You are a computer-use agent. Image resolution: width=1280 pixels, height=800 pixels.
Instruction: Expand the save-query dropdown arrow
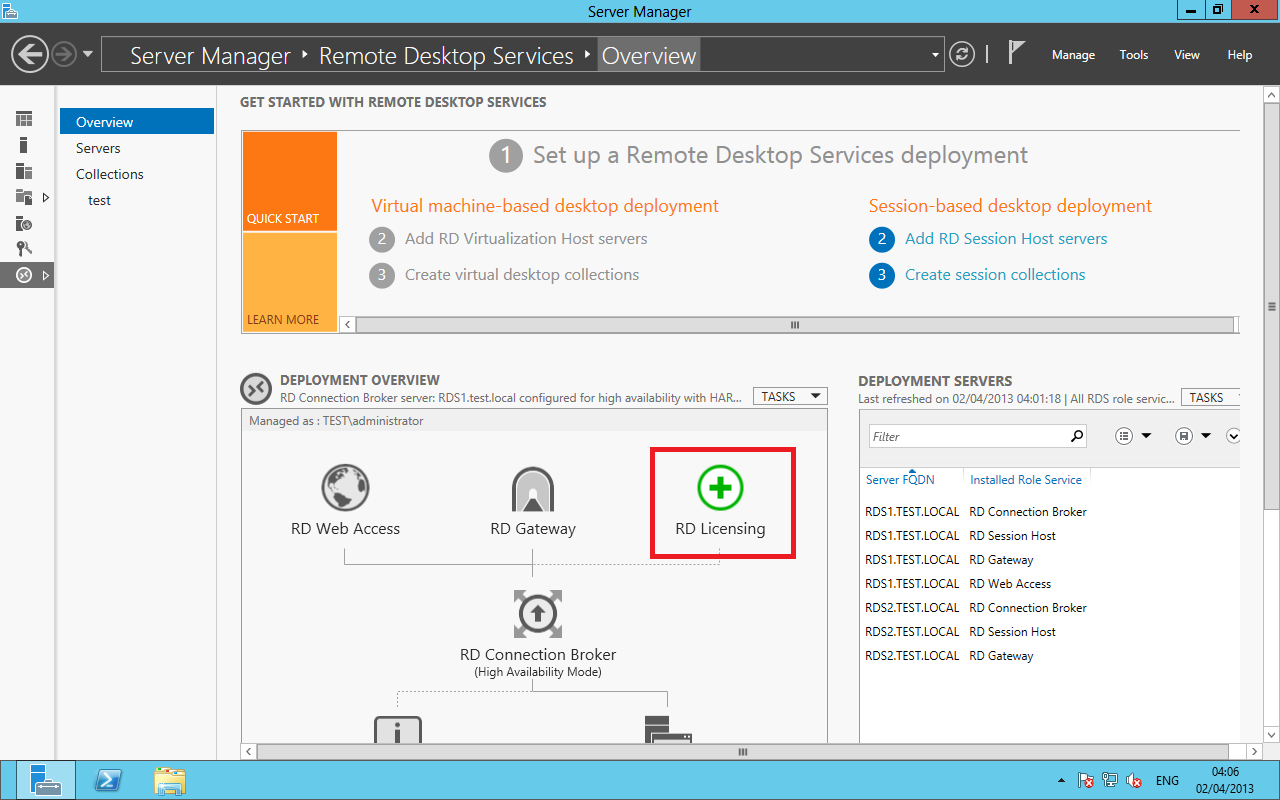click(x=1207, y=436)
